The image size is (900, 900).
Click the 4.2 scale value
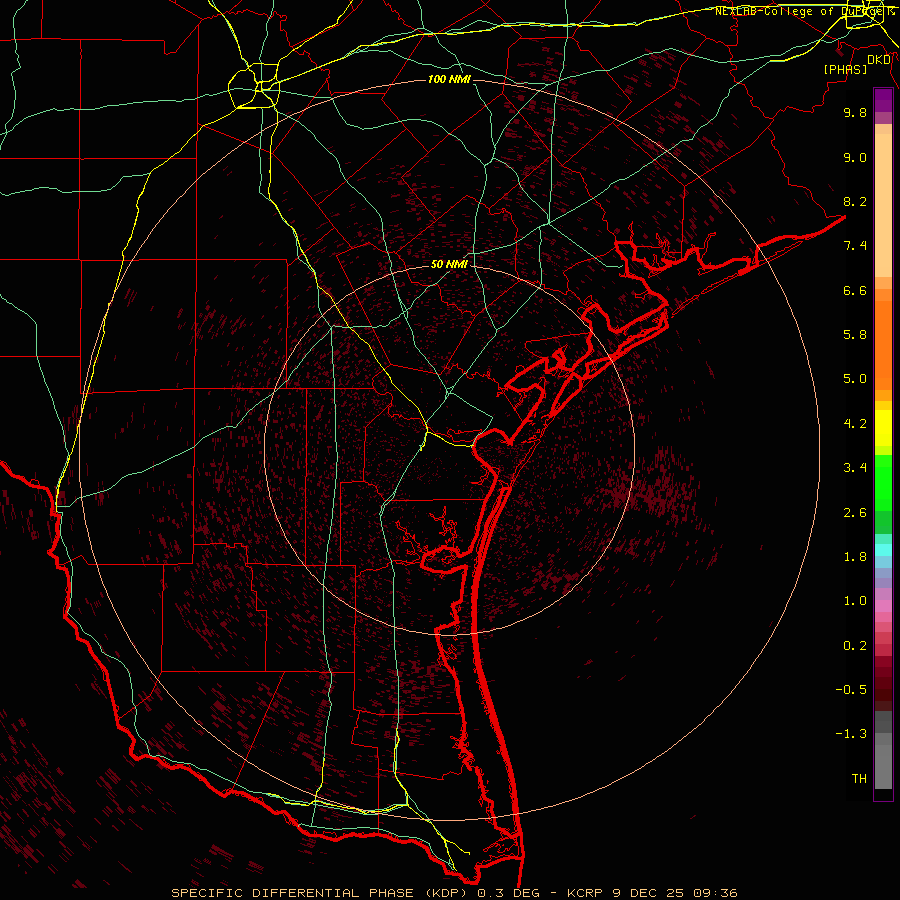[855, 424]
